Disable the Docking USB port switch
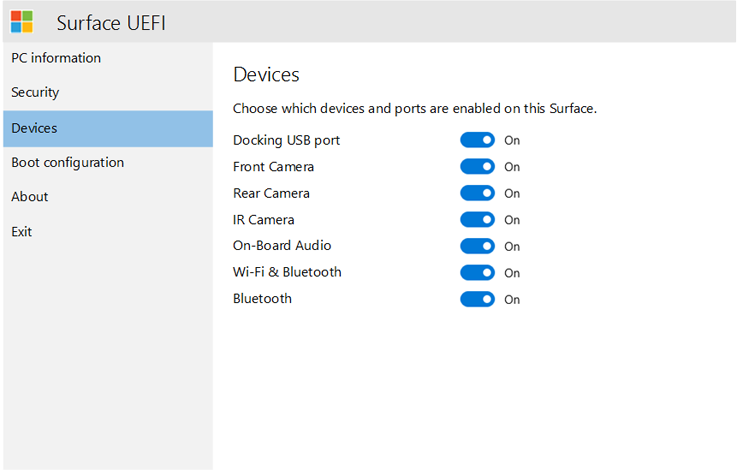 point(477,140)
